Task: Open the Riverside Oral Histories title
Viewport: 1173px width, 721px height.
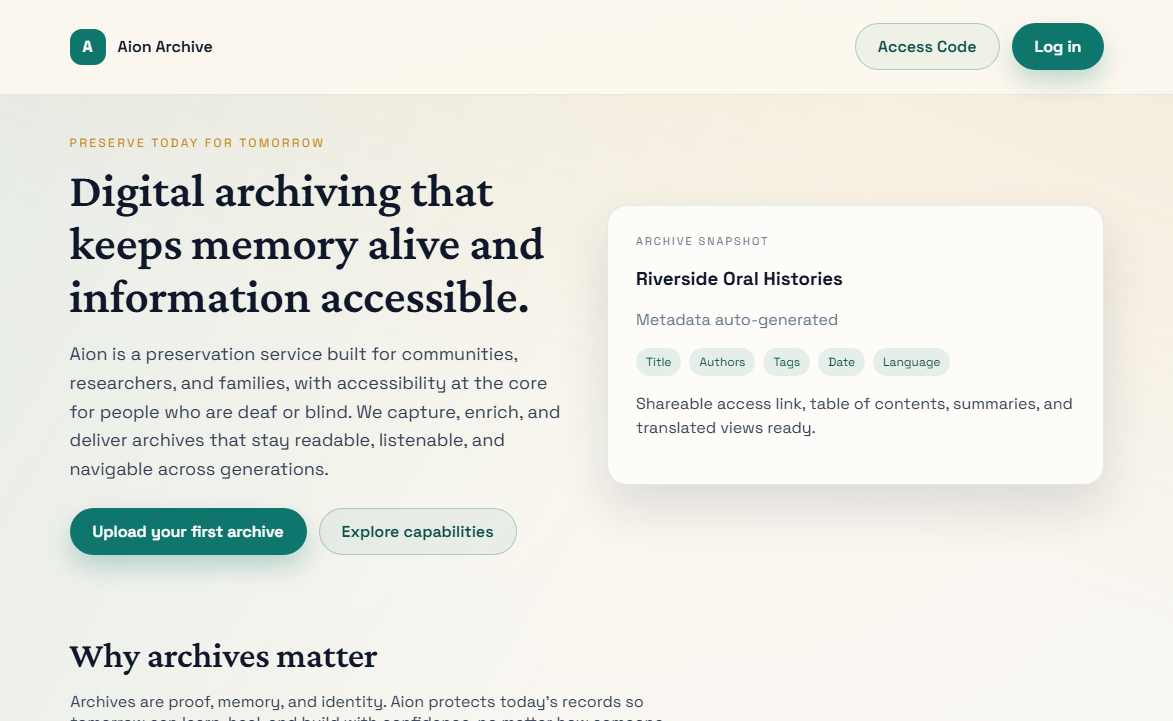Action: pyautogui.click(x=739, y=279)
